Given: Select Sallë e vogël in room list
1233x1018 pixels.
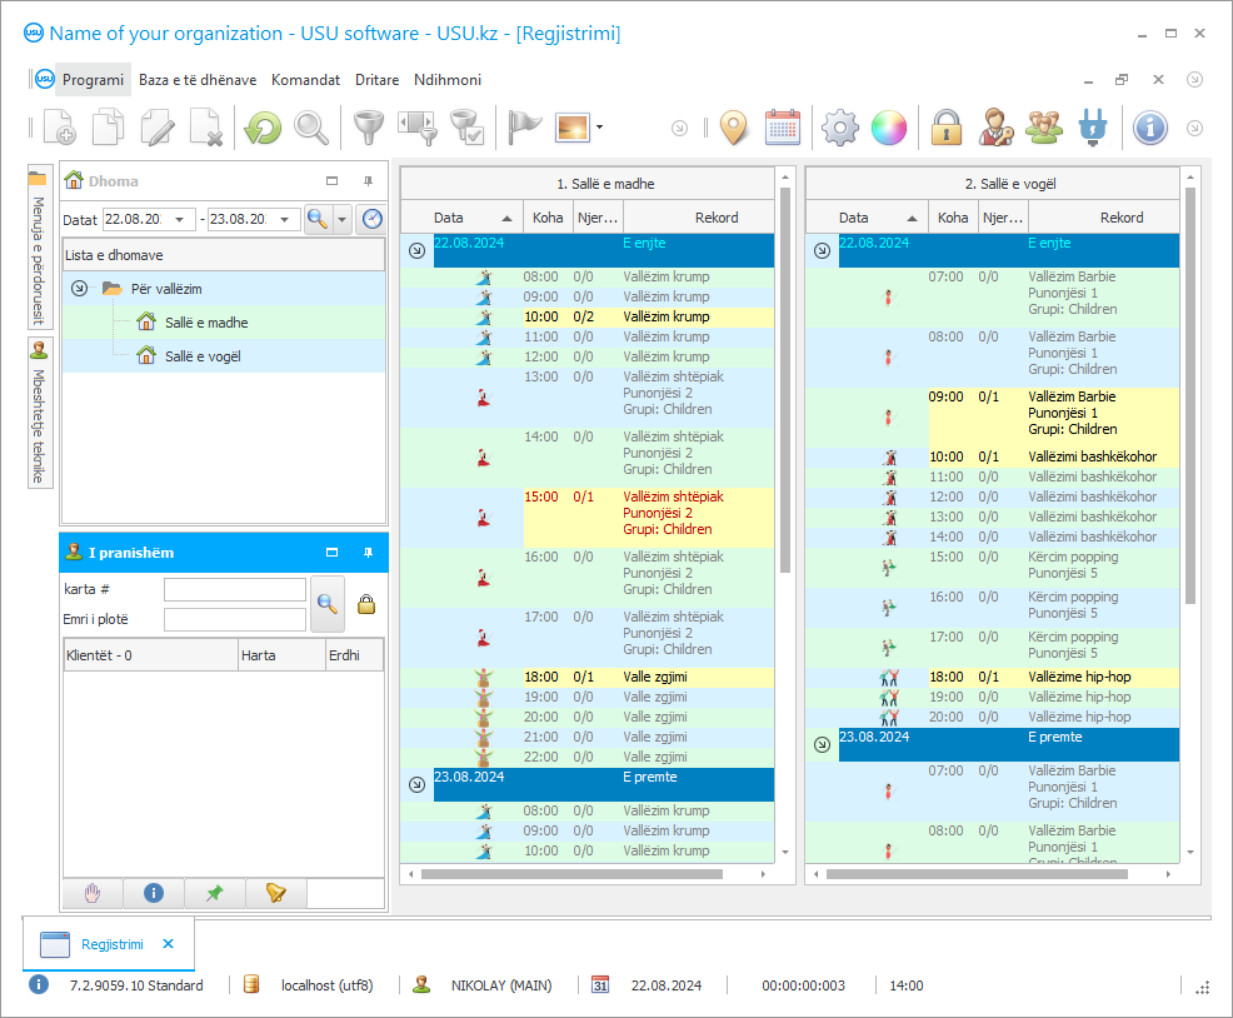Looking at the screenshot, I should [203, 357].
